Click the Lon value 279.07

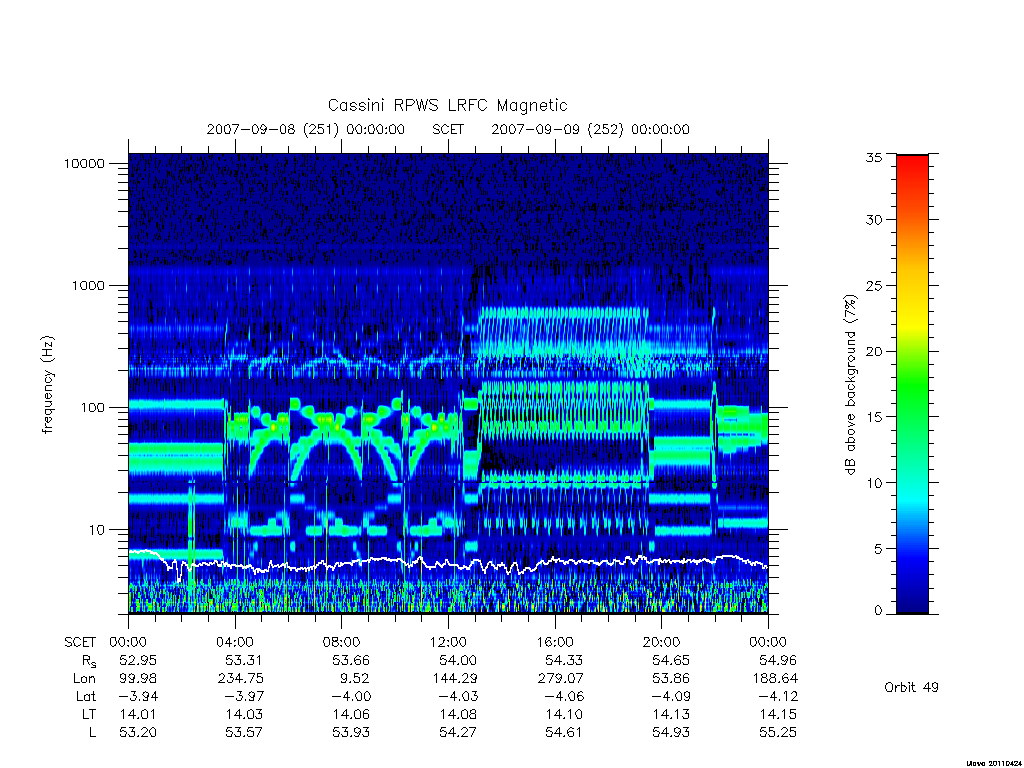click(x=560, y=679)
